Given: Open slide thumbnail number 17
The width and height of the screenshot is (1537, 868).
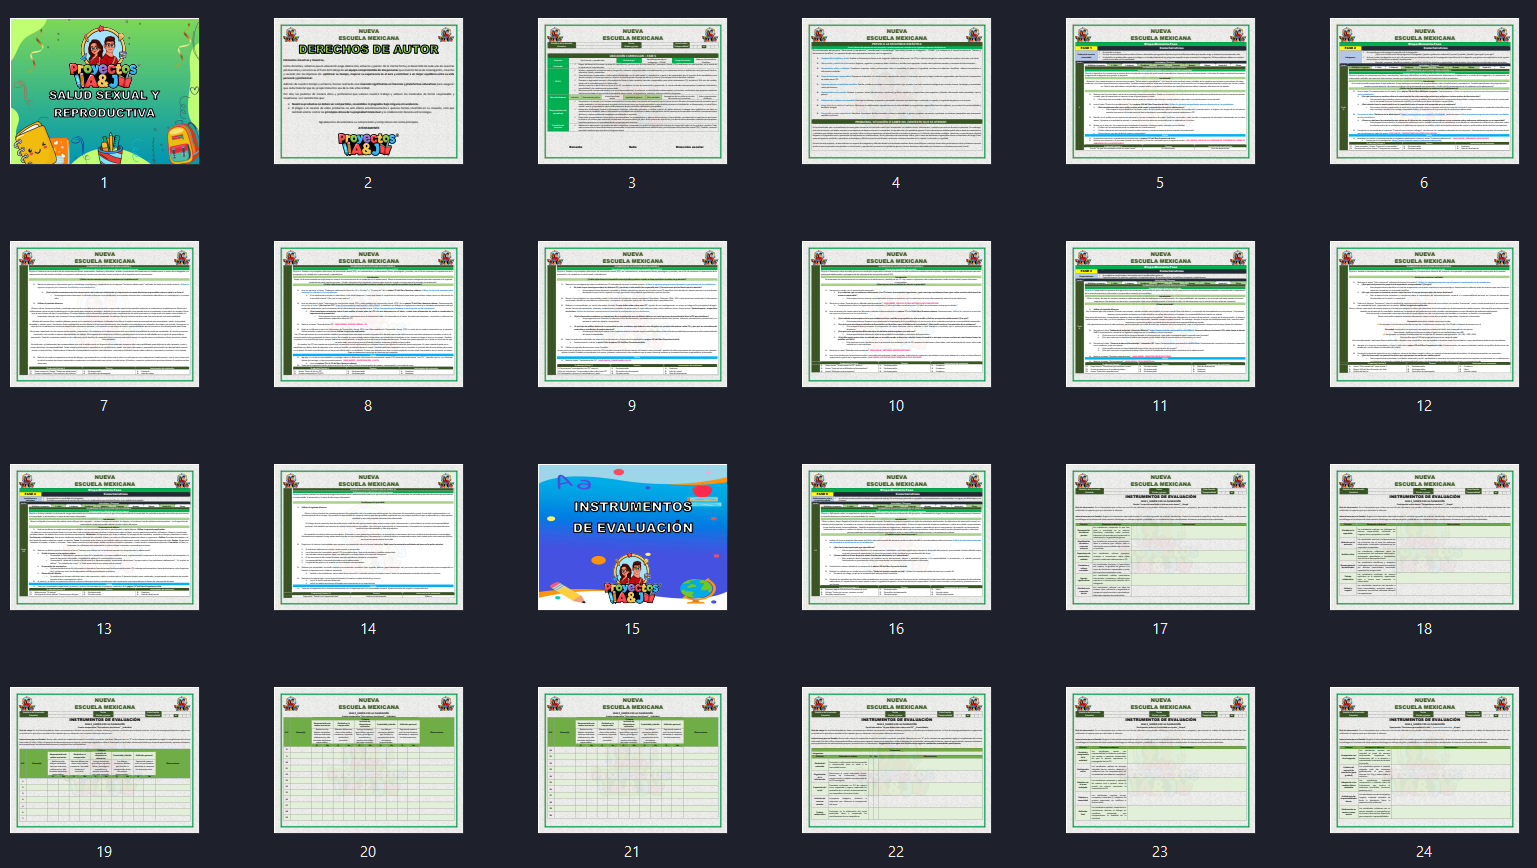Looking at the screenshot, I should [x=1160, y=537].
